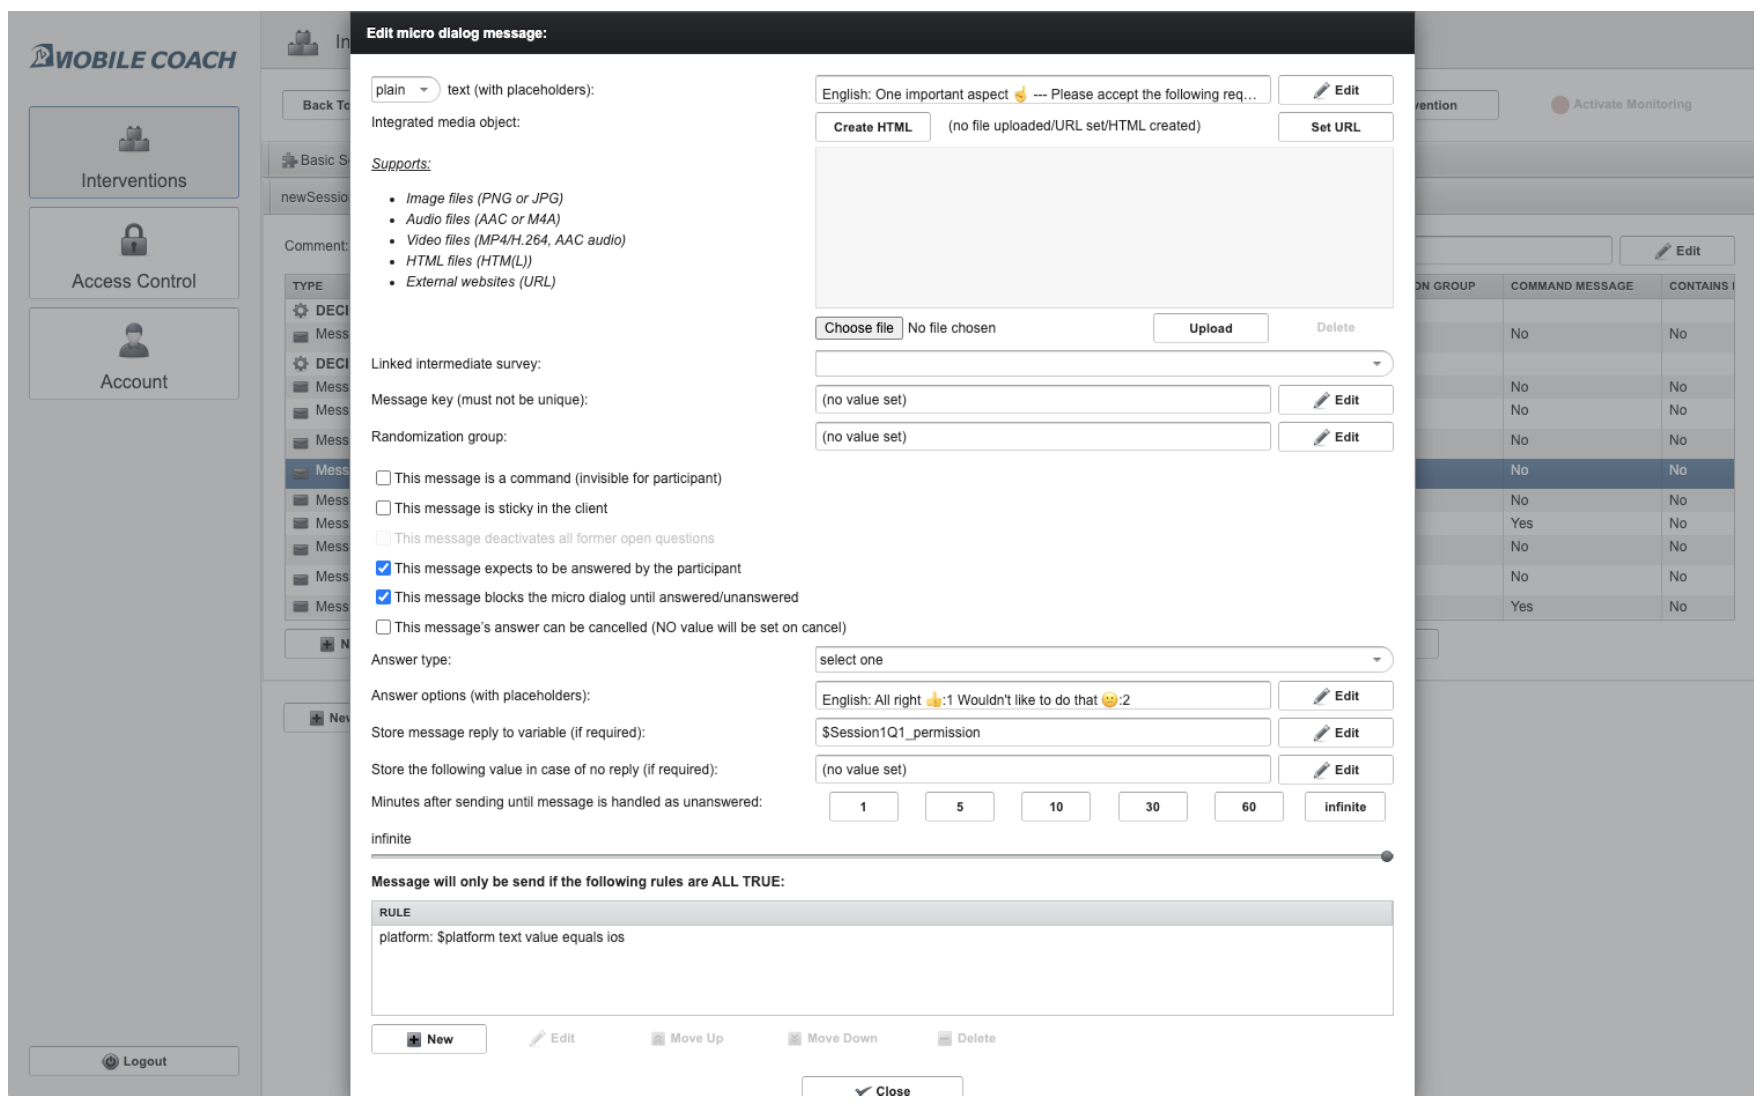The image size is (1764, 1108).
Task: Enable 'This message is a command' checkbox
Action: 383,478
